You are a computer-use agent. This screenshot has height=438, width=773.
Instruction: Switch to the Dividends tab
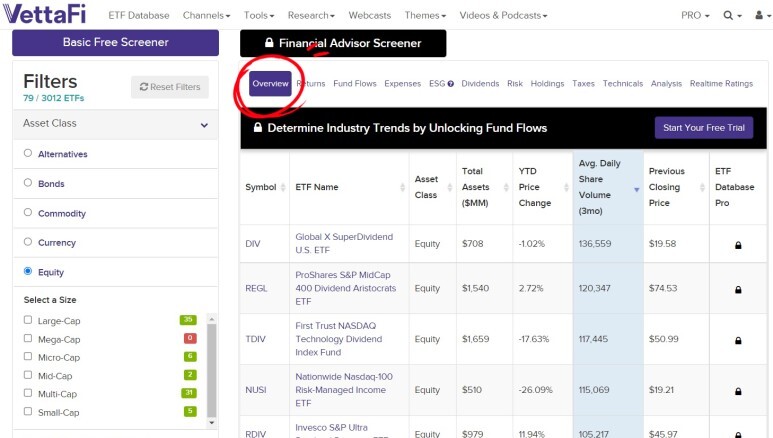pos(480,84)
